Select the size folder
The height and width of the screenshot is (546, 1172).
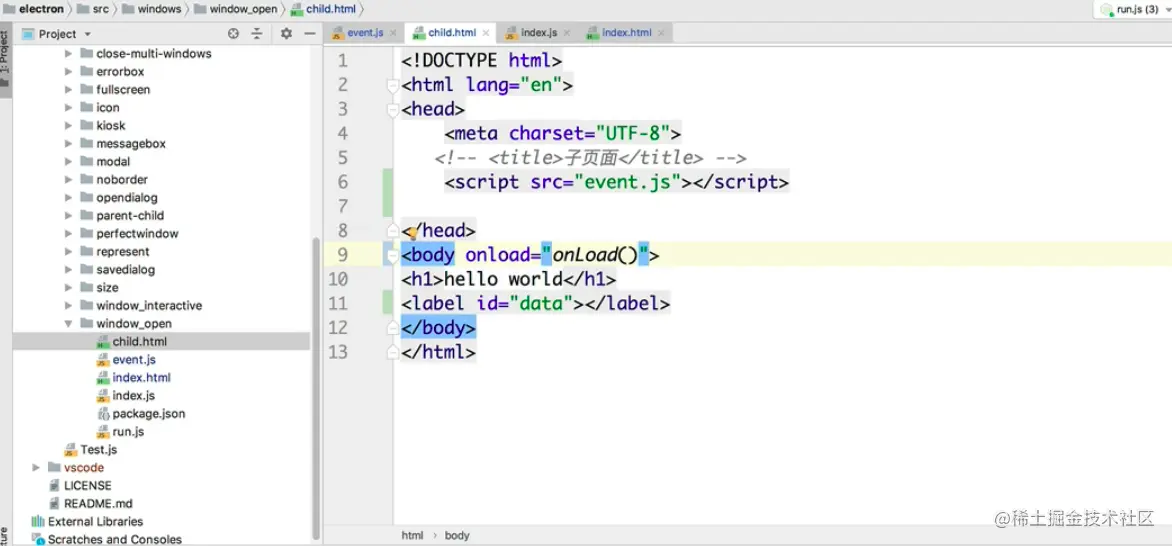107,287
